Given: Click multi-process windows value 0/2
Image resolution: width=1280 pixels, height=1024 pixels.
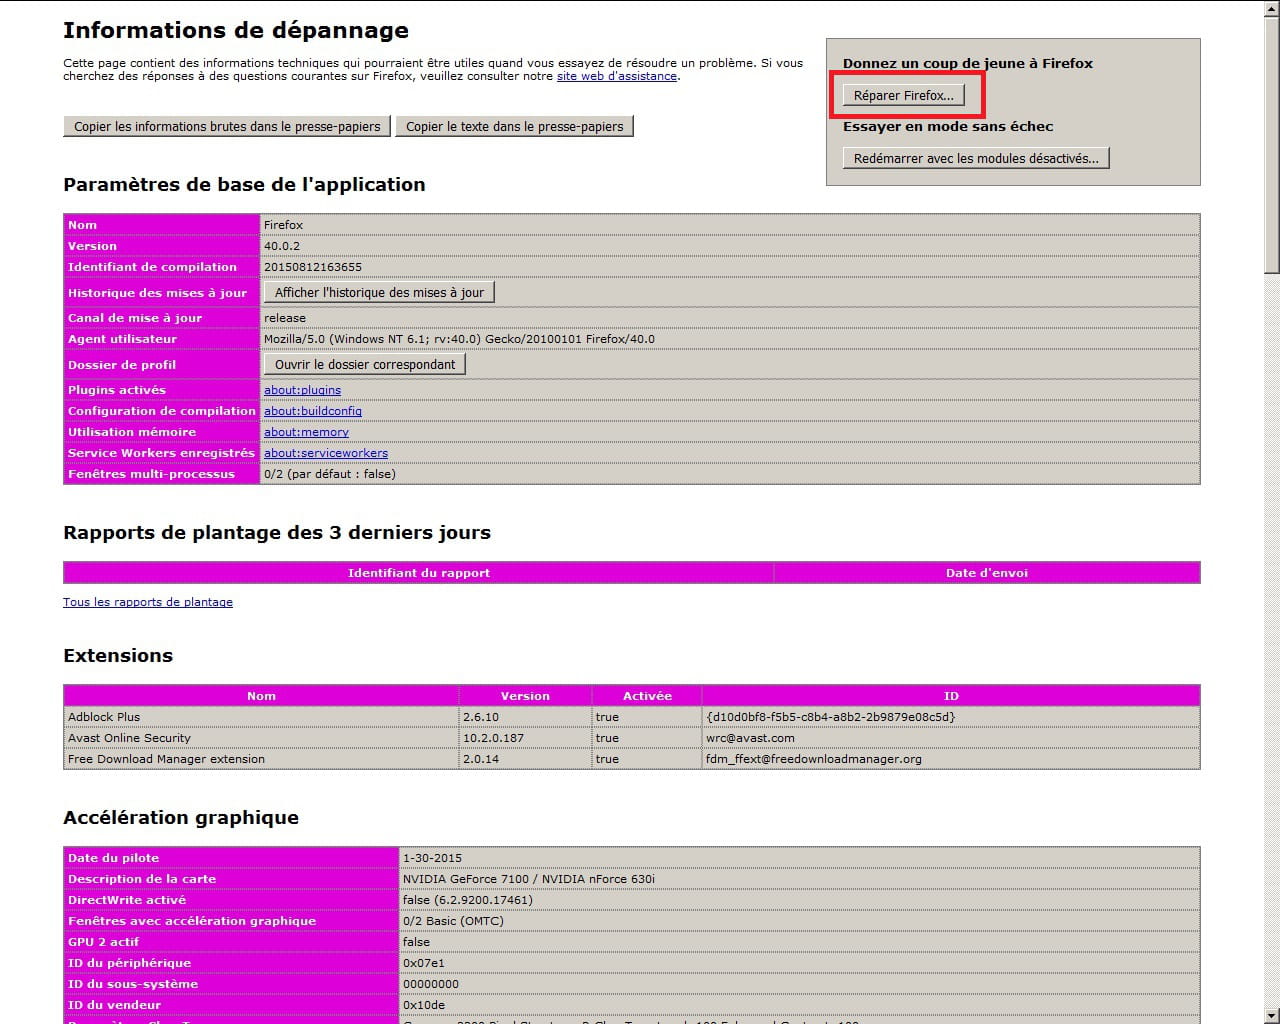Looking at the screenshot, I should (329, 474).
